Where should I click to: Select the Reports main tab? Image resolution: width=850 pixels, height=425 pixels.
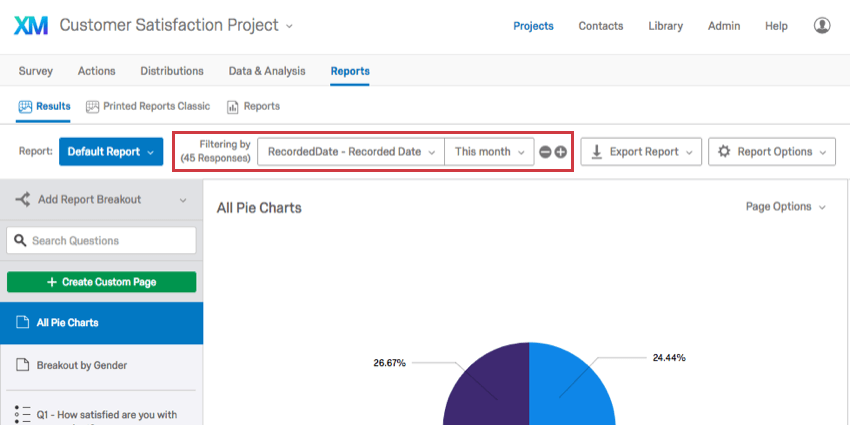[350, 71]
